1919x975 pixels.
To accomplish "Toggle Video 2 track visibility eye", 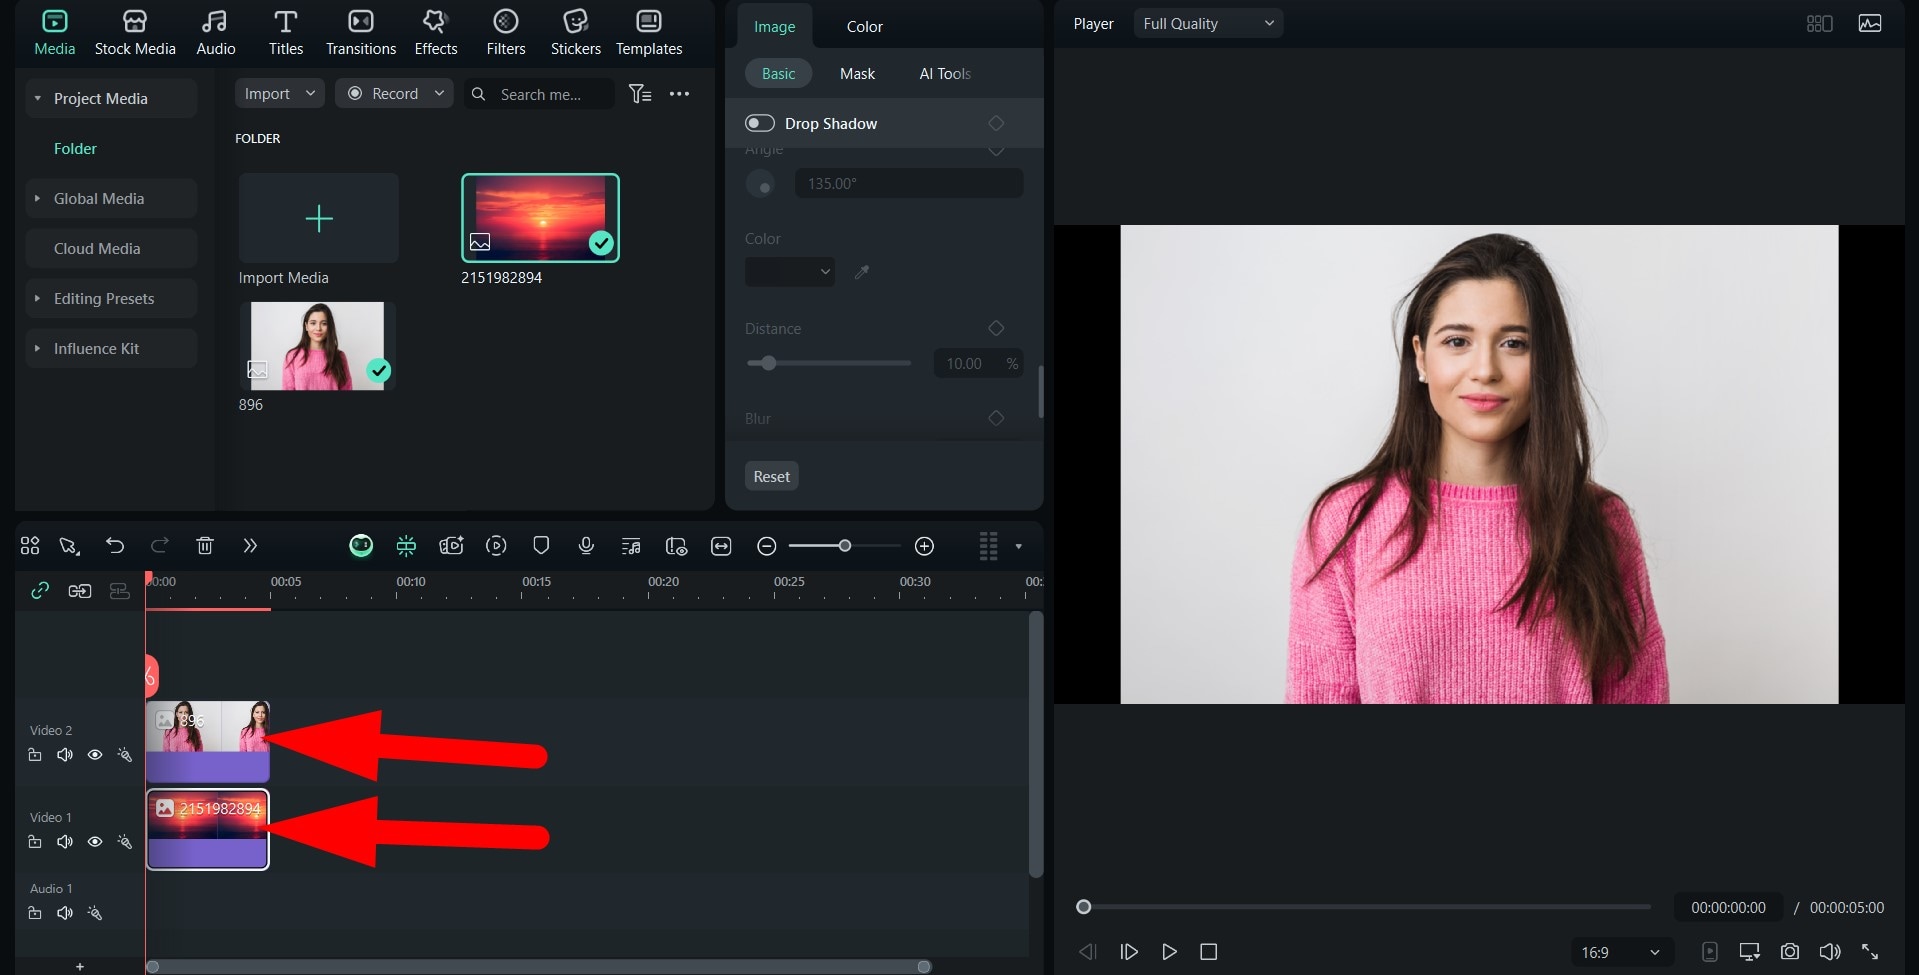I will [x=95, y=755].
